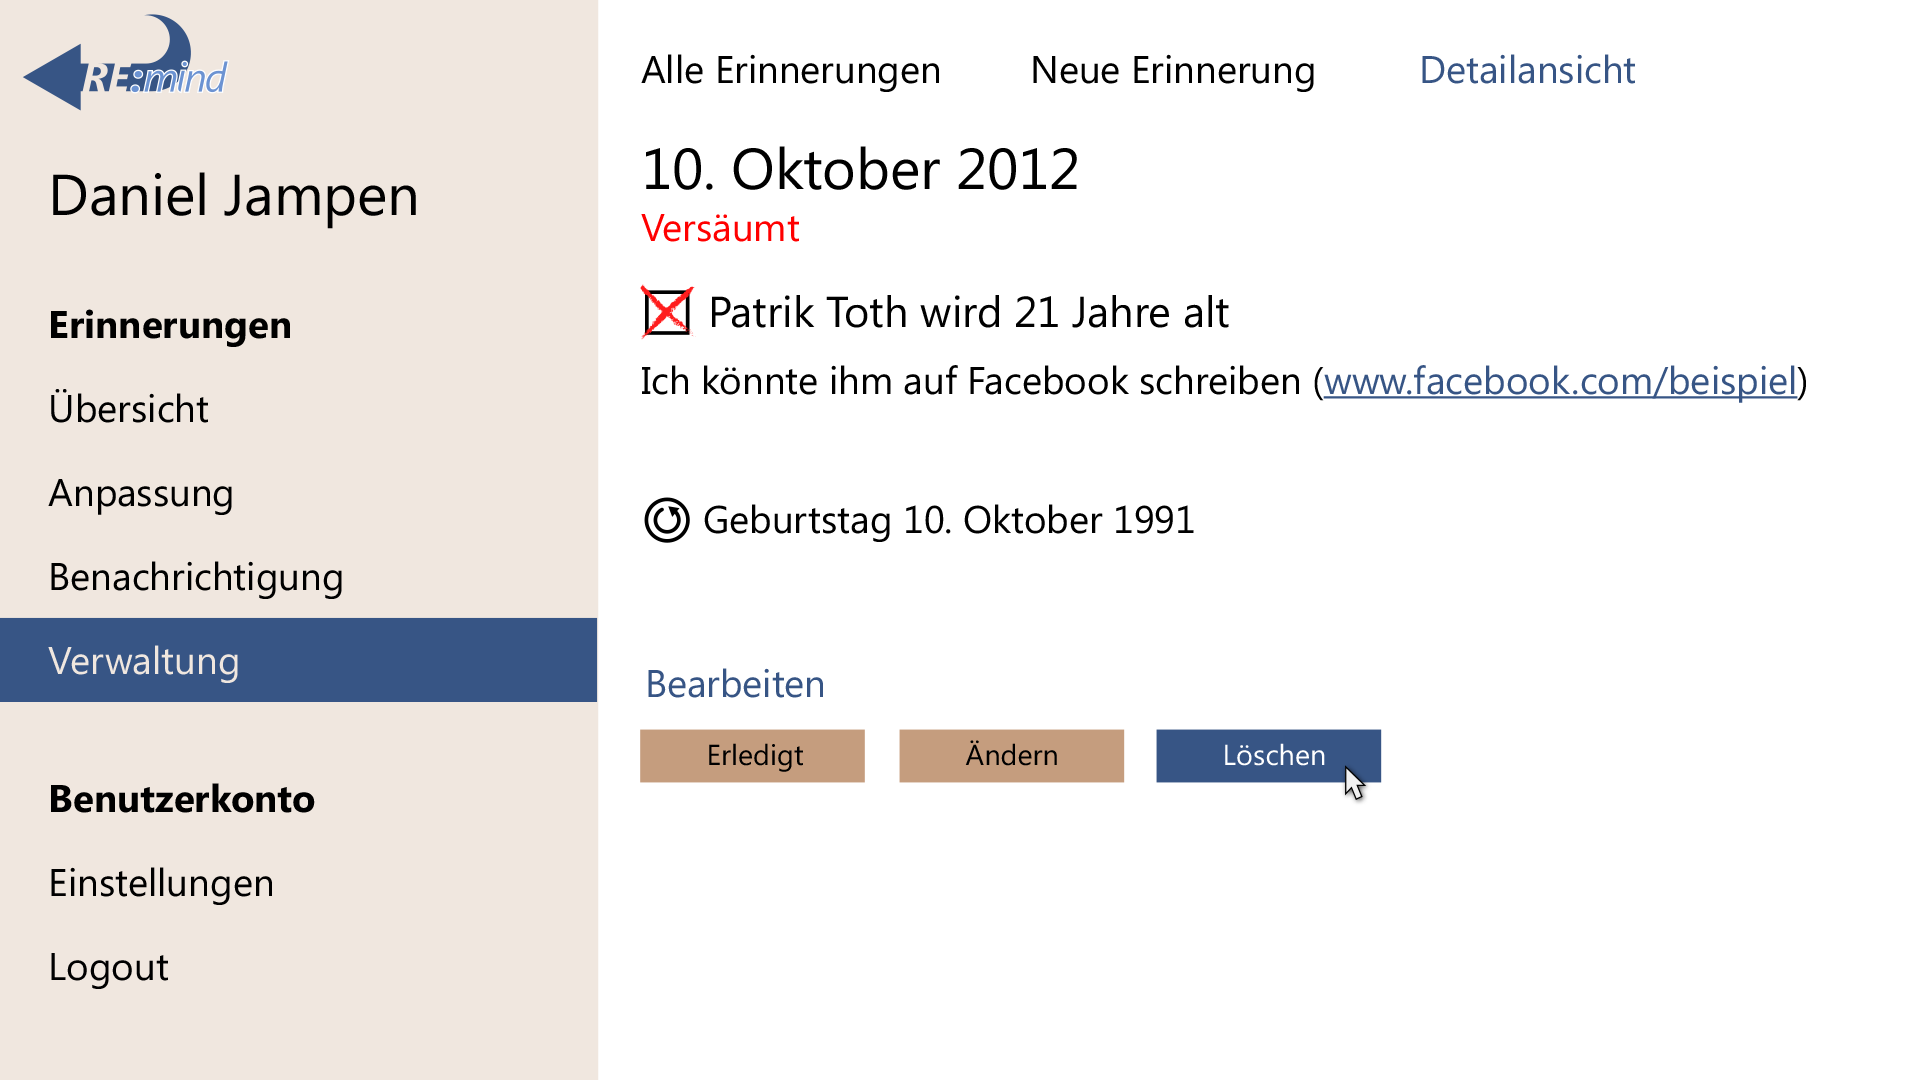Click the Geburtstag 10. Oktober 1991 text

click(x=949, y=520)
